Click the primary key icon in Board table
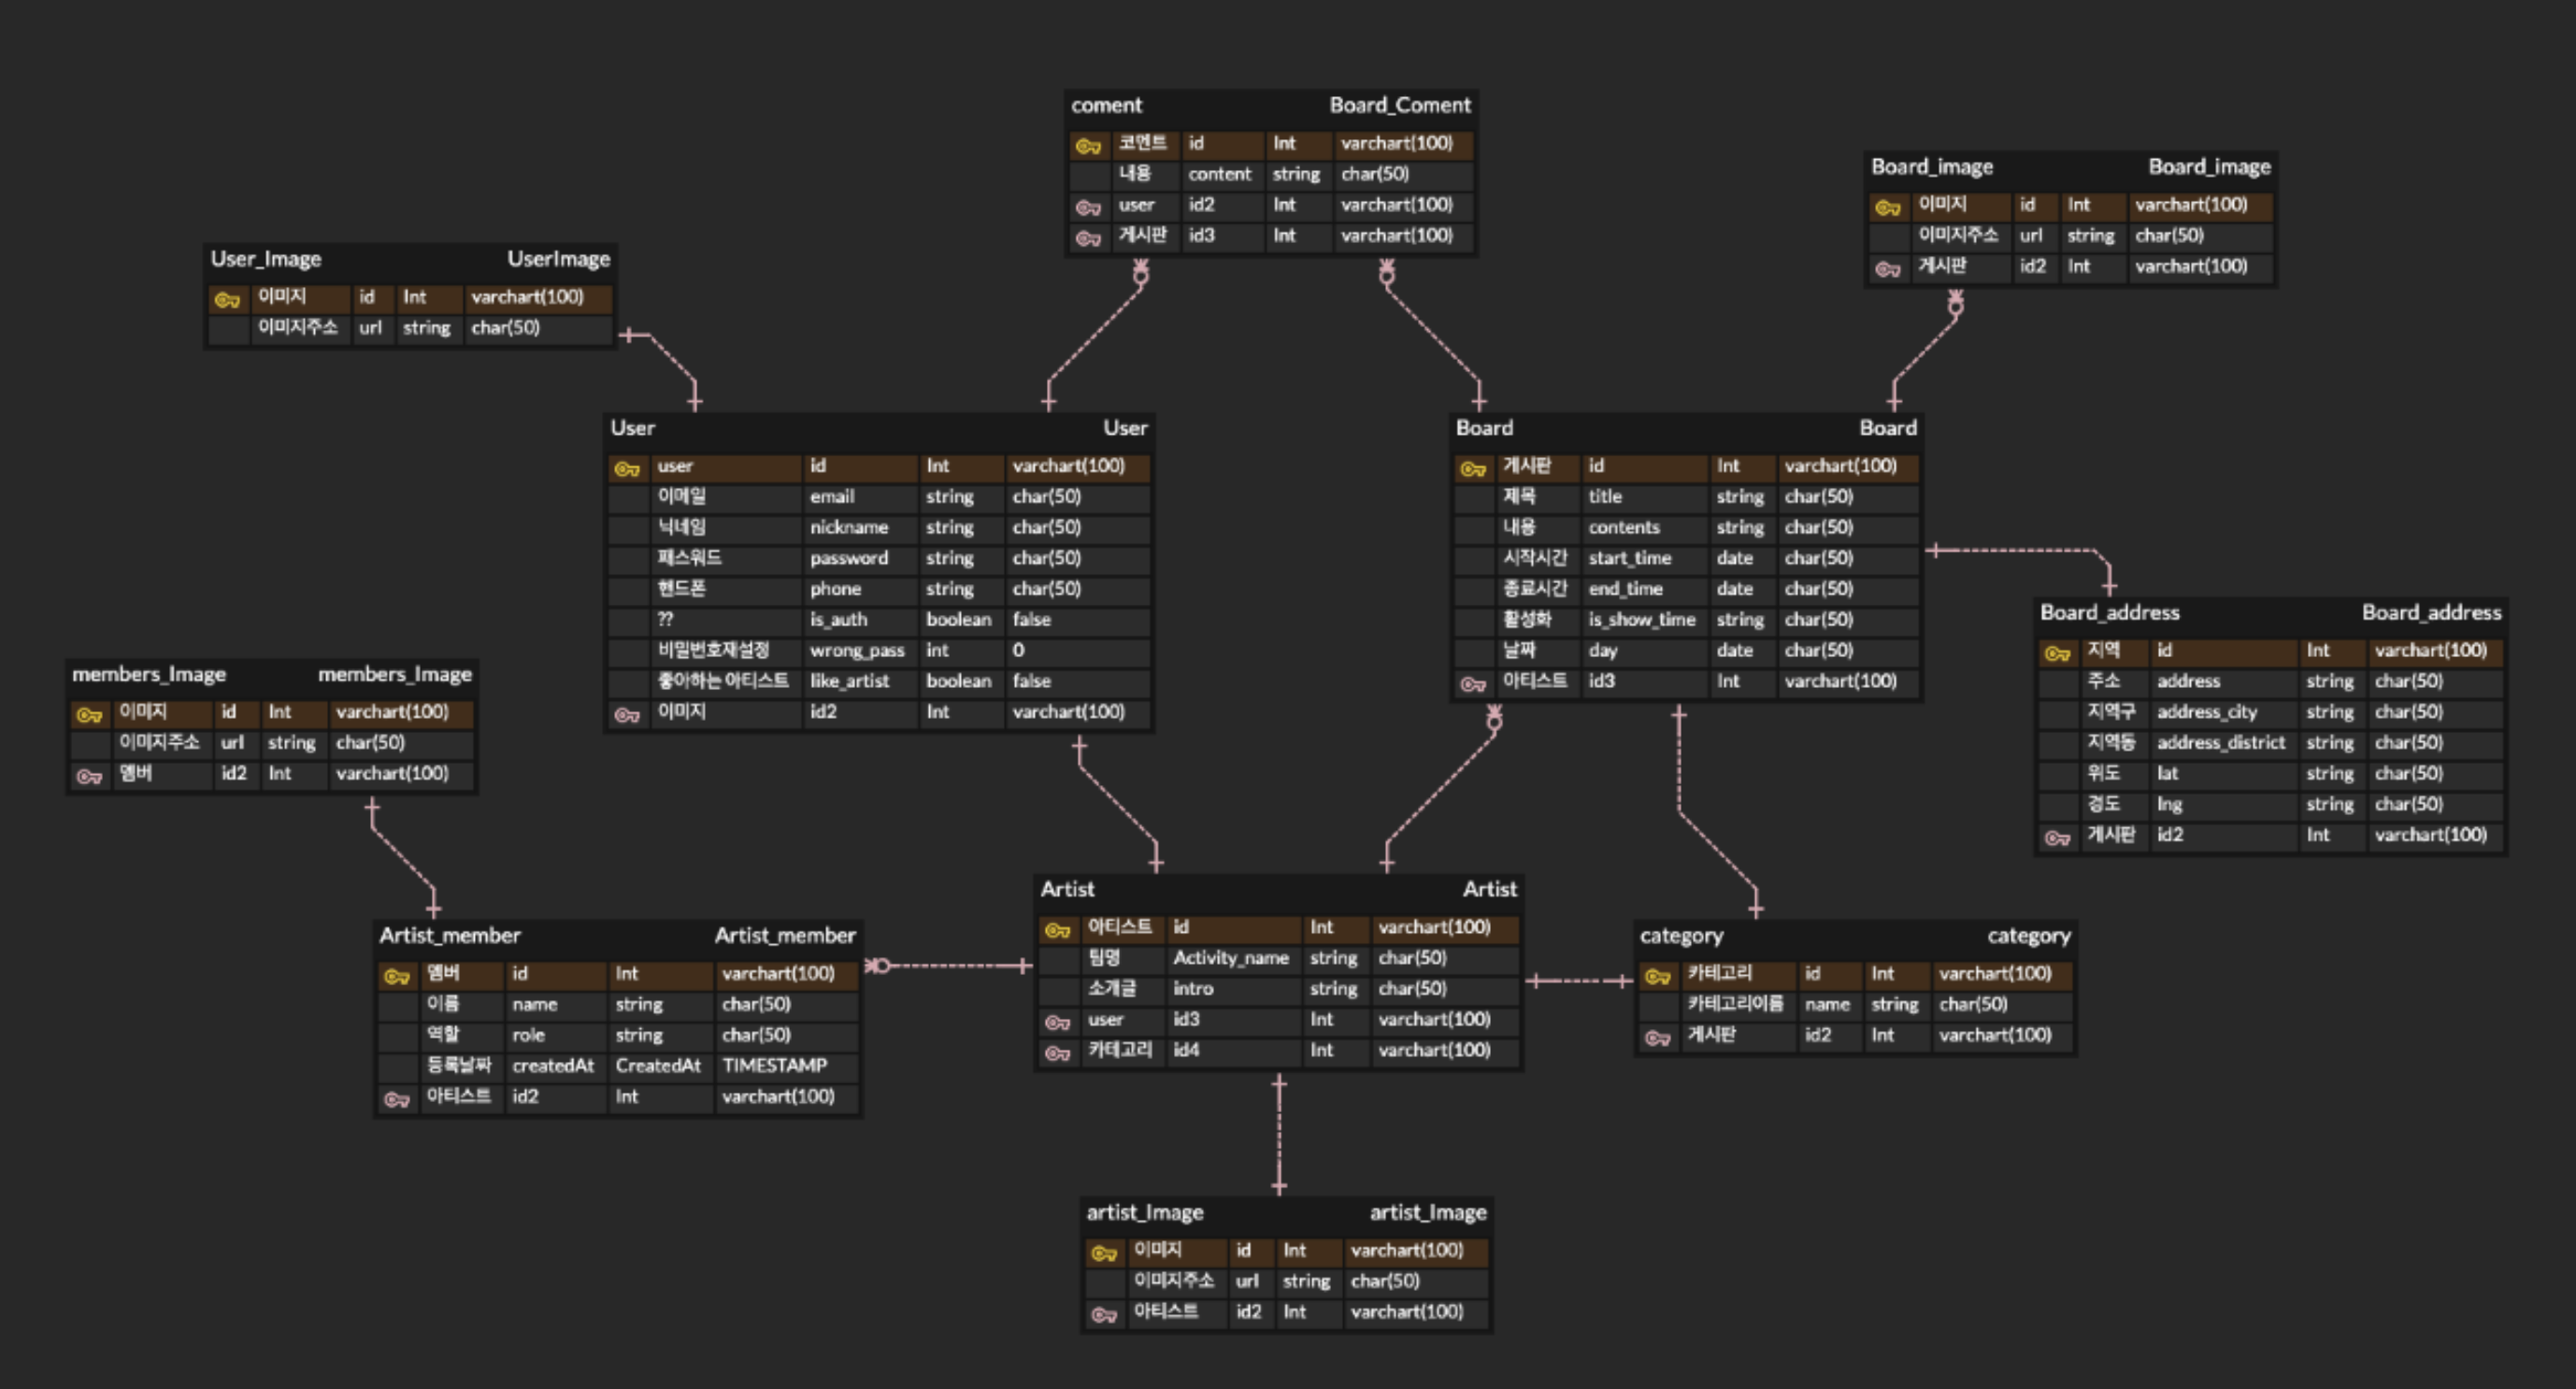This screenshot has width=2576, height=1389. pos(1472,468)
